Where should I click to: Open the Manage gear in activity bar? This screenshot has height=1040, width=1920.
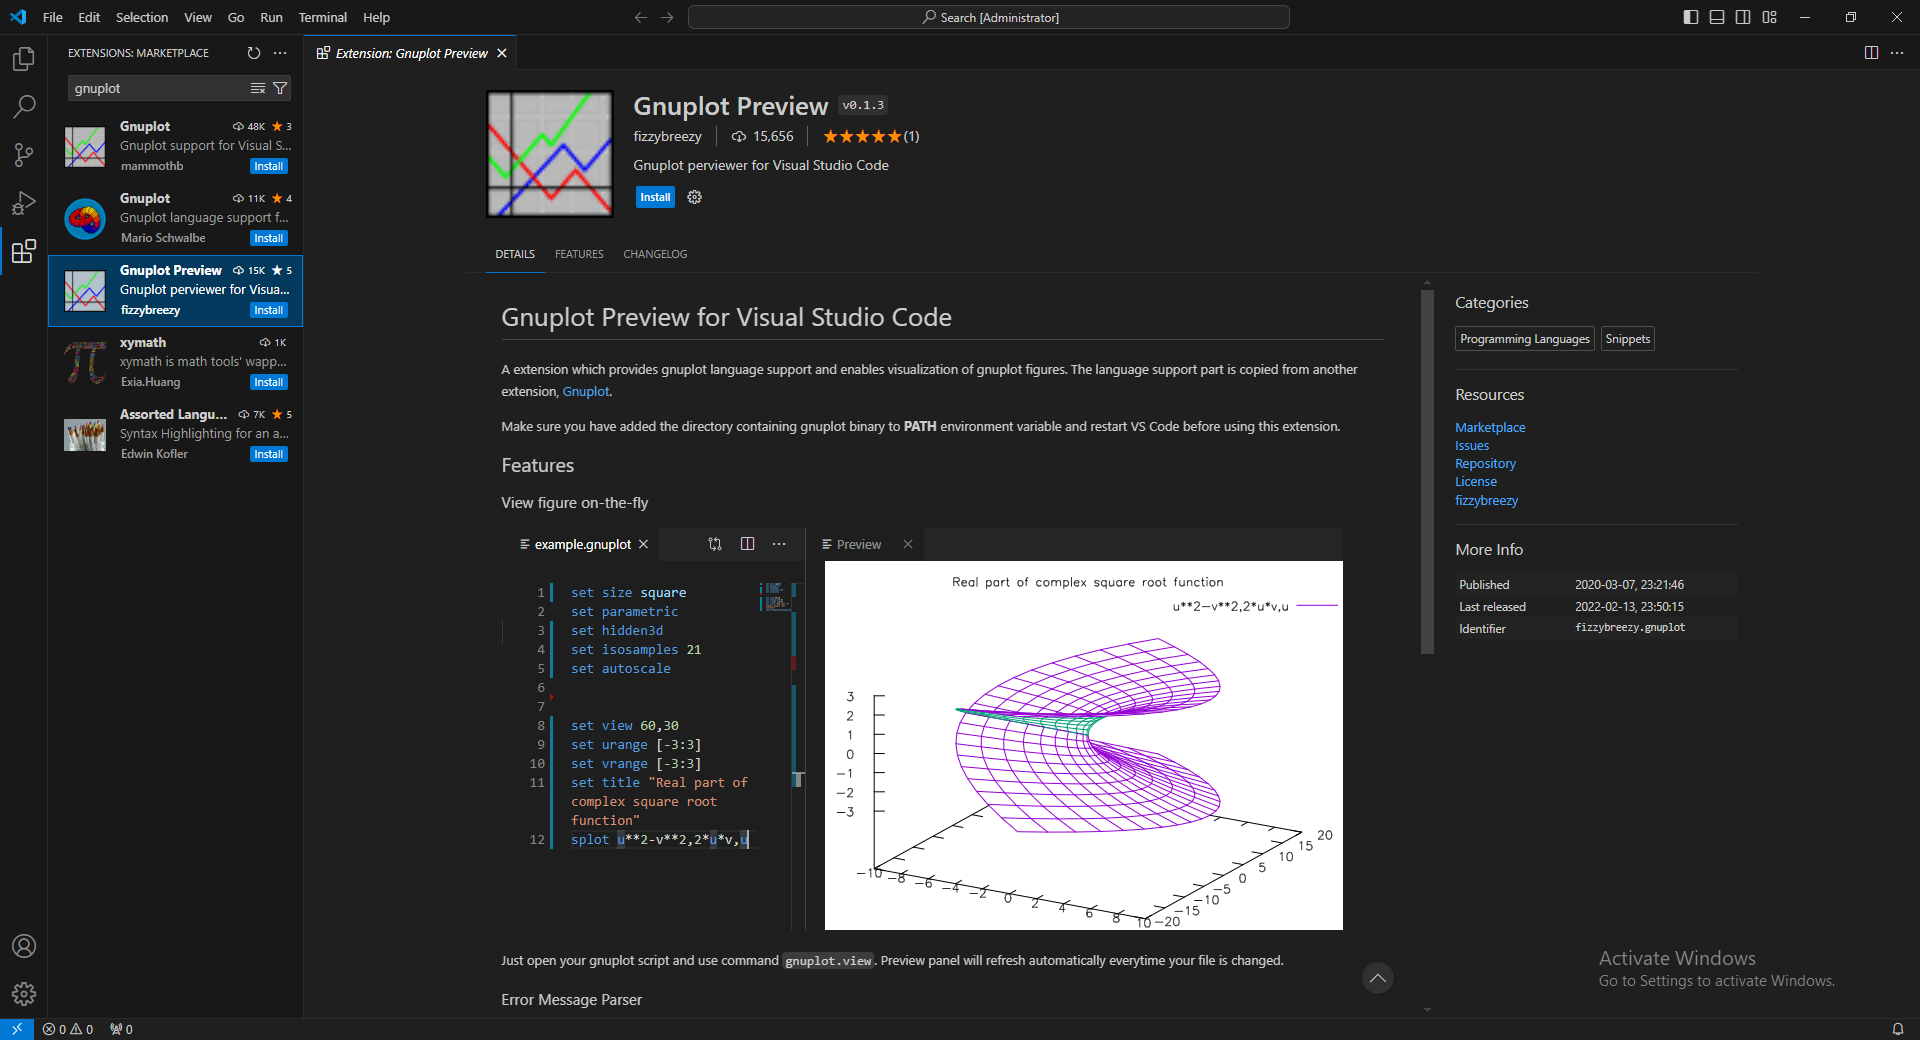point(24,994)
